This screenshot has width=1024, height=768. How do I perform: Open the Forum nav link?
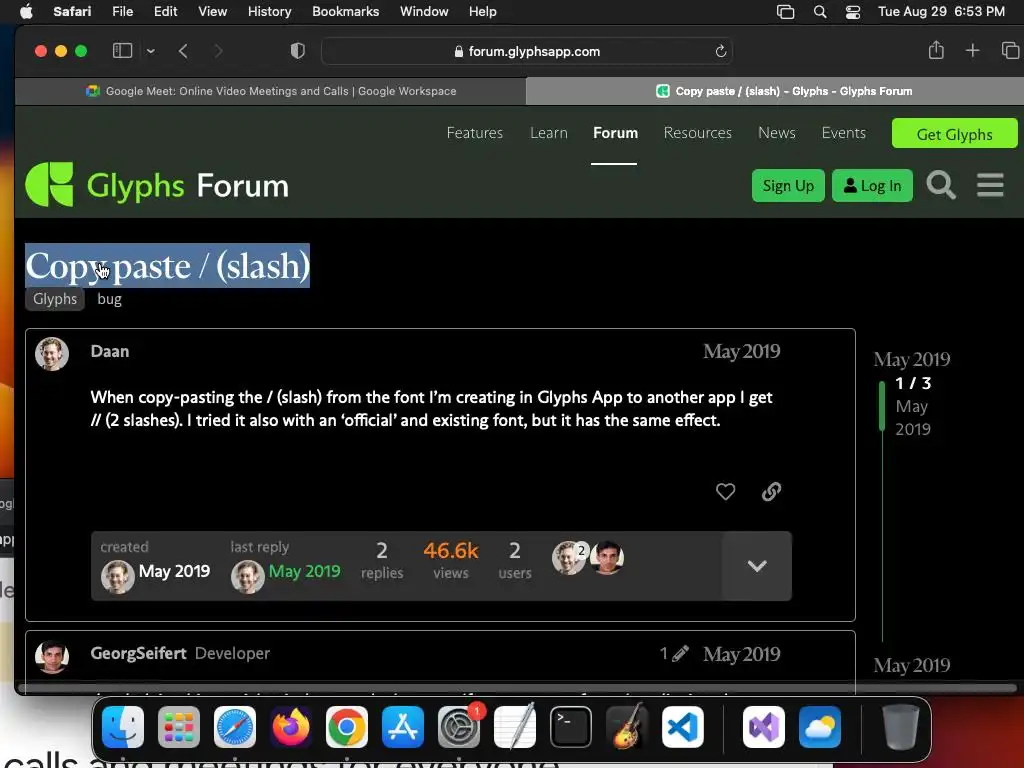[x=615, y=133]
